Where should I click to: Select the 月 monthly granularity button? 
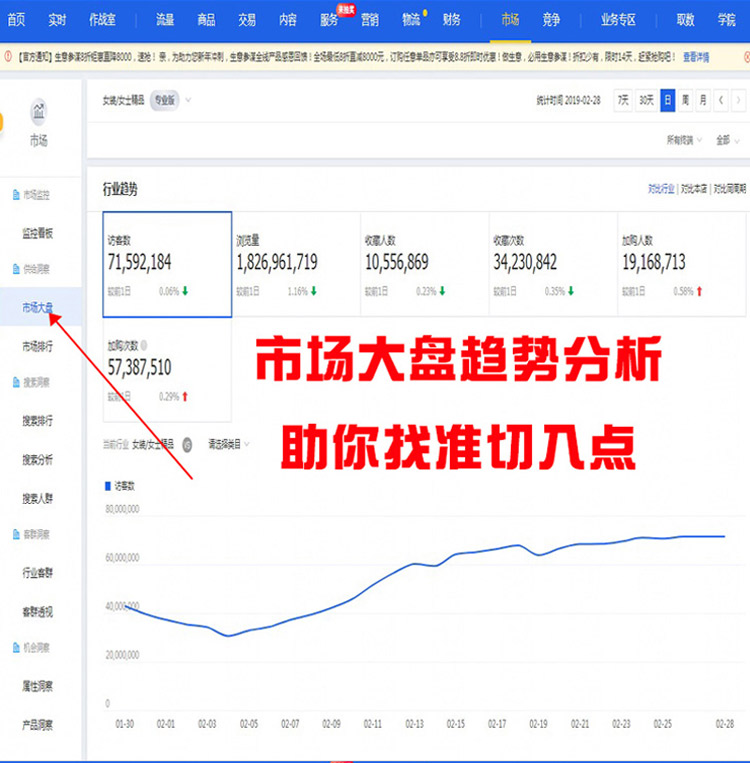point(703,100)
